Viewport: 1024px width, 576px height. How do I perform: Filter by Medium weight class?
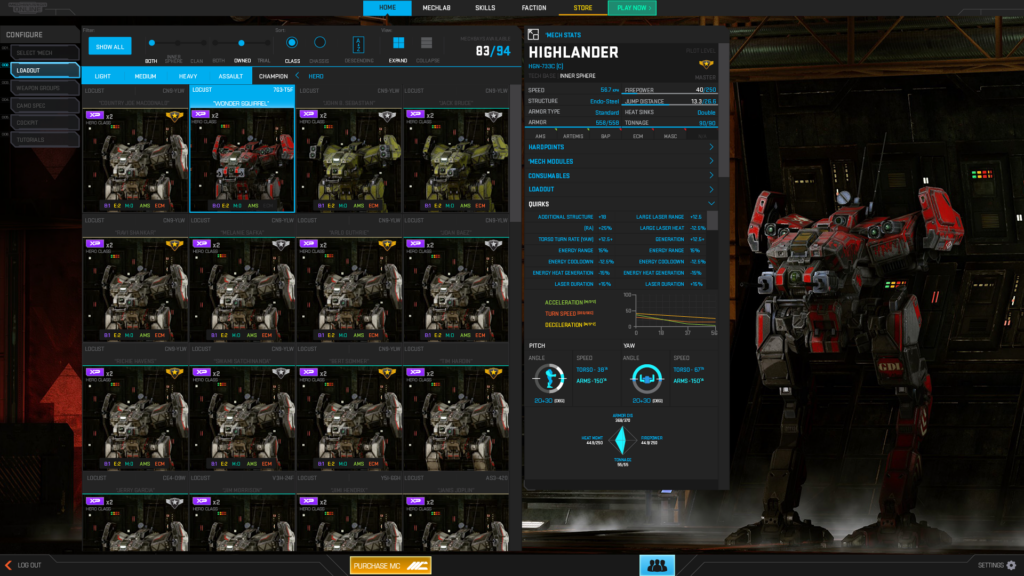click(145, 76)
